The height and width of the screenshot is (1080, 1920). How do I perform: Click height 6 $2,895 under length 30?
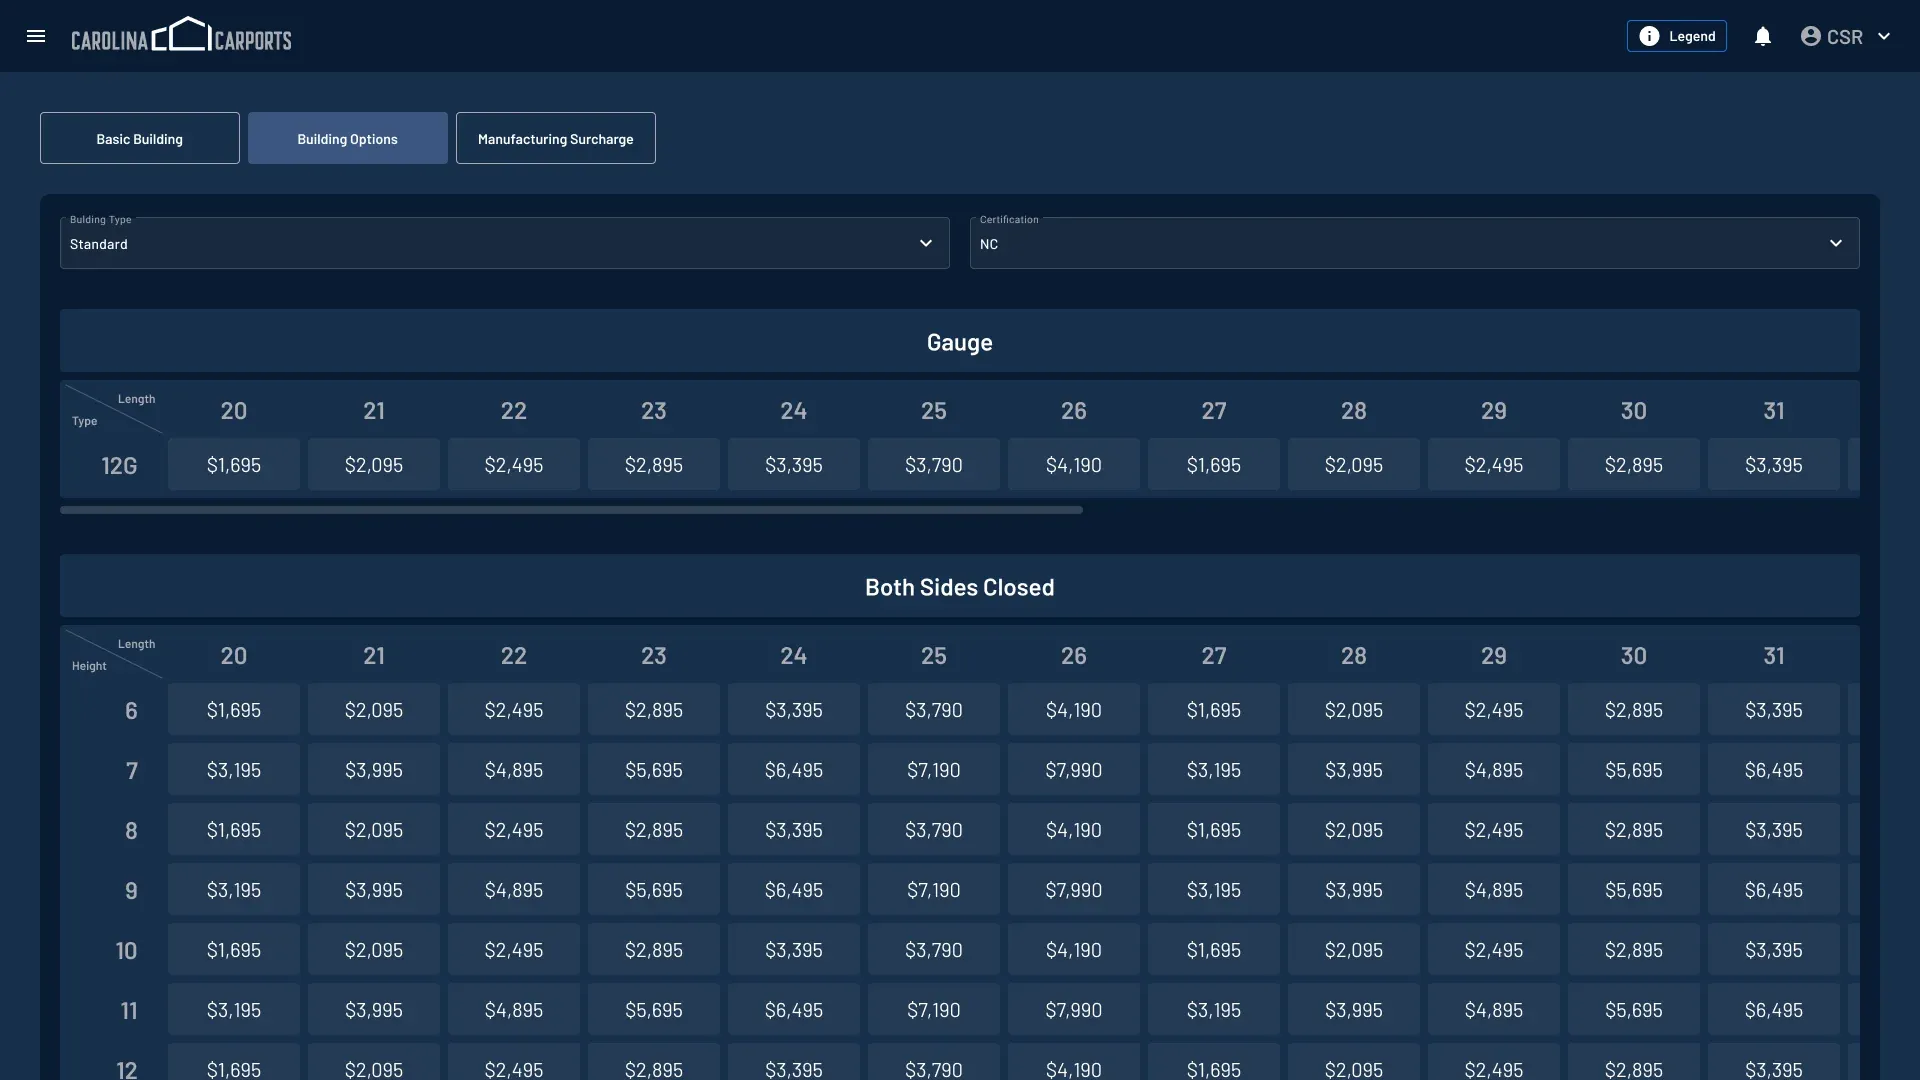1634,709
